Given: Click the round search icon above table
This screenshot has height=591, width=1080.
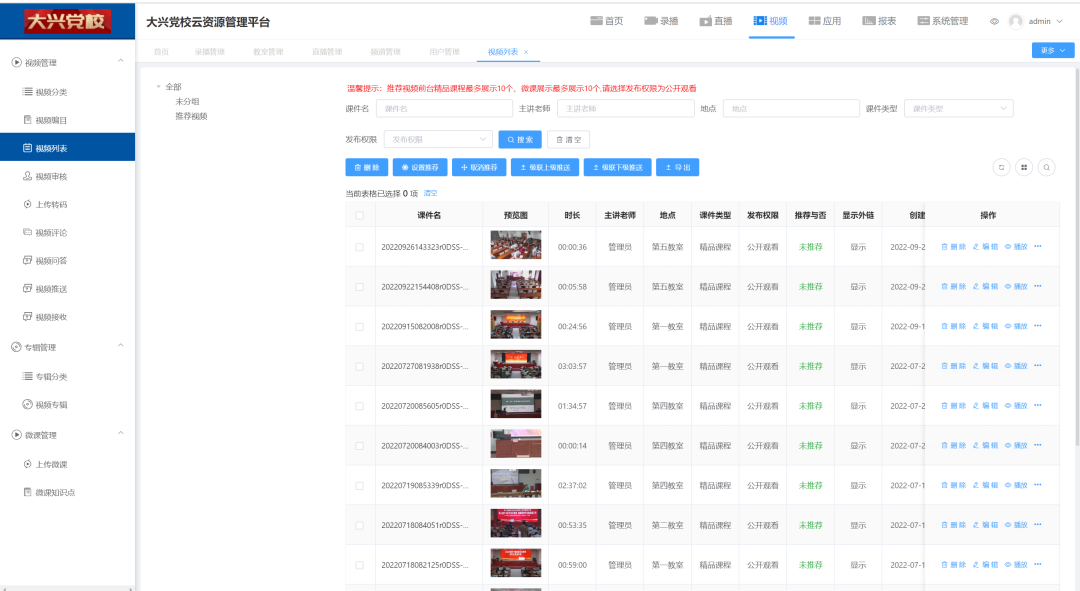Looking at the screenshot, I should pos(1046,167).
